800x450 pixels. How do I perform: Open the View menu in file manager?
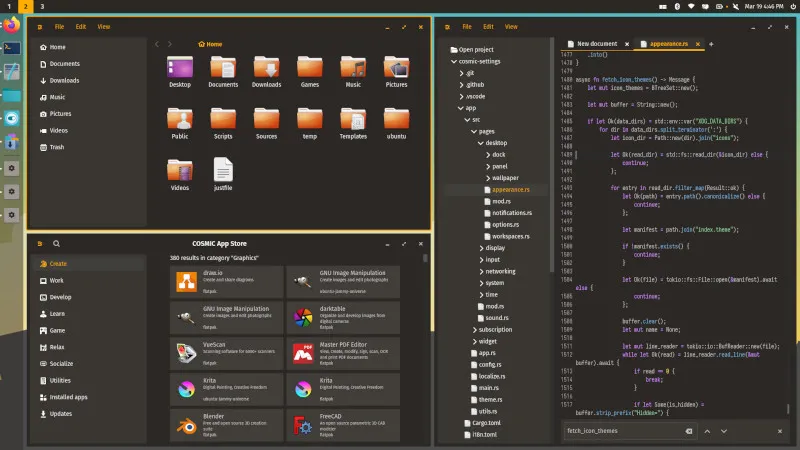click(104, 27)
